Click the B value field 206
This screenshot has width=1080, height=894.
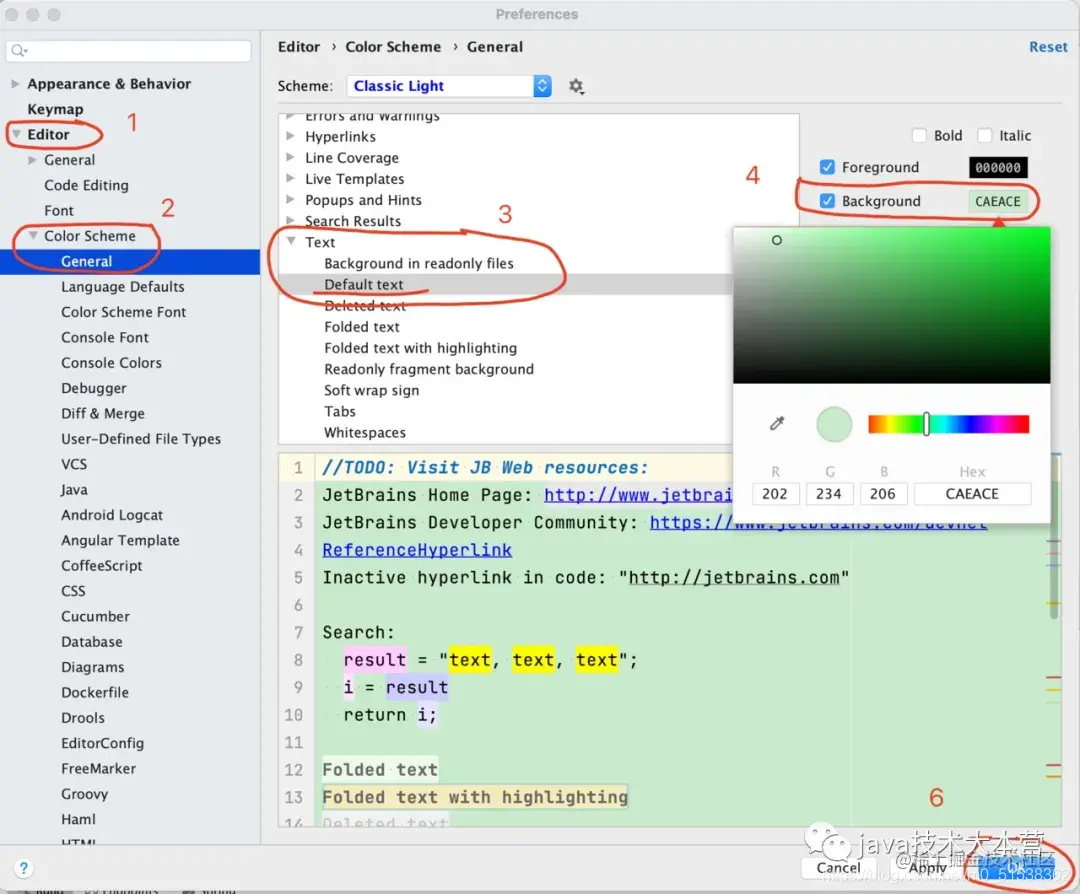tap(882, 494)
